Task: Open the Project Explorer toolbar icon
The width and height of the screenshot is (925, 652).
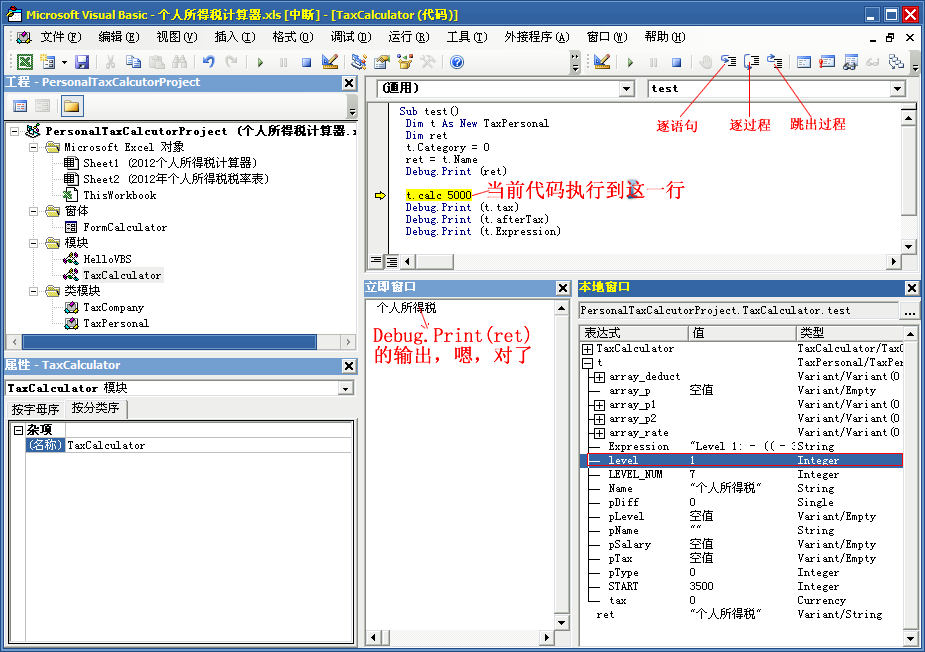Action: tap(358, 62)
